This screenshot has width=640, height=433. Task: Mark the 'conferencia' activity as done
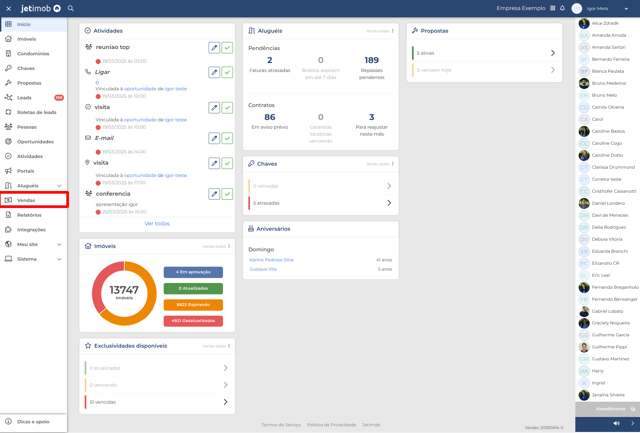click(x=227, y=194)
